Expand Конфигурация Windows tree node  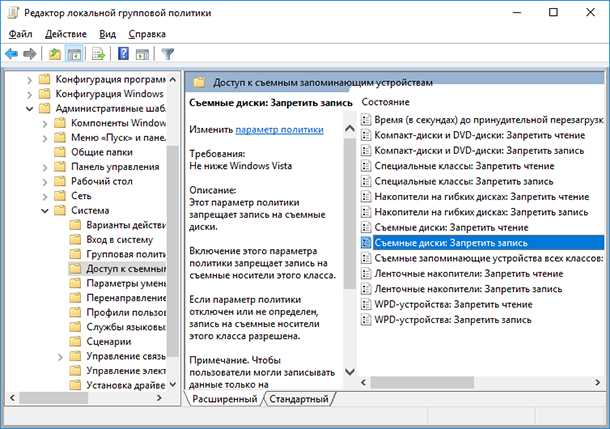click(30, 94)
